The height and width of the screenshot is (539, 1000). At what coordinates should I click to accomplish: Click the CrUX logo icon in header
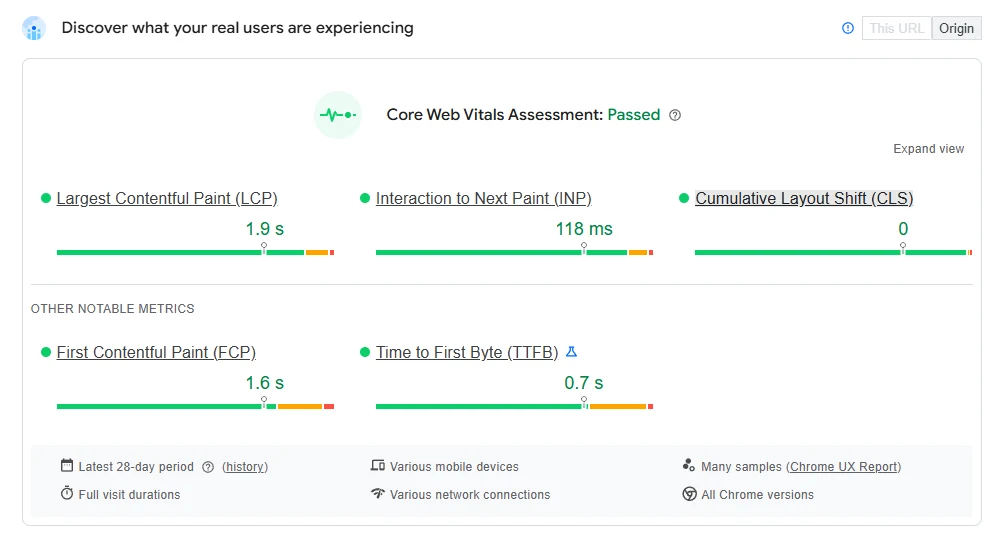tap(34, 28)
